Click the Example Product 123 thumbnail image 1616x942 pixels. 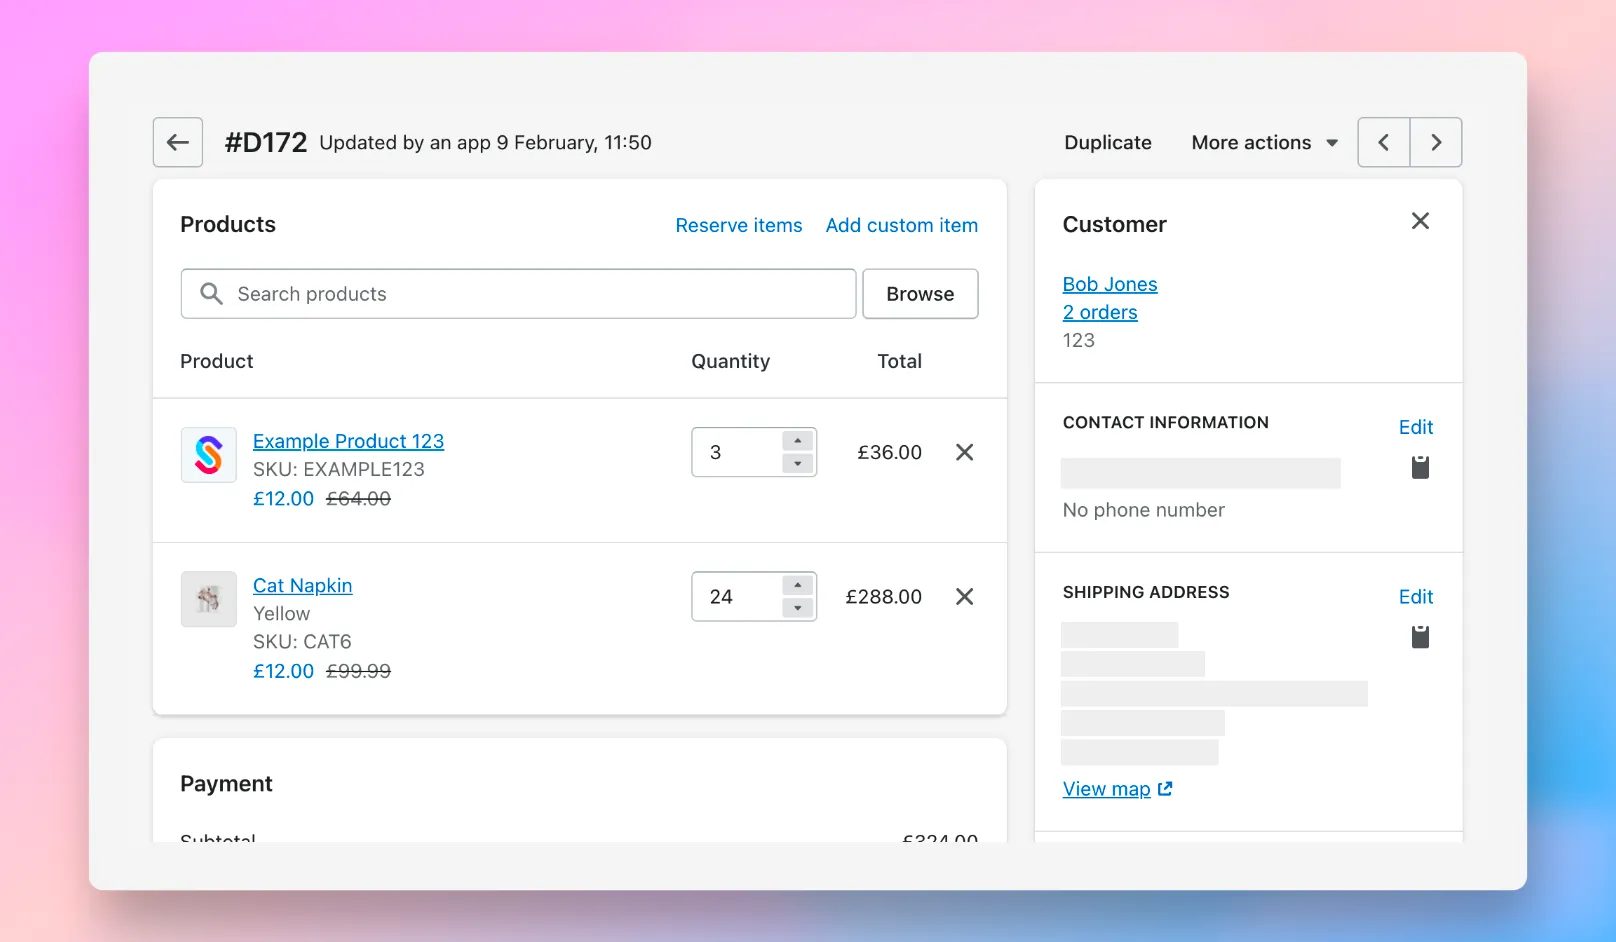208,455
